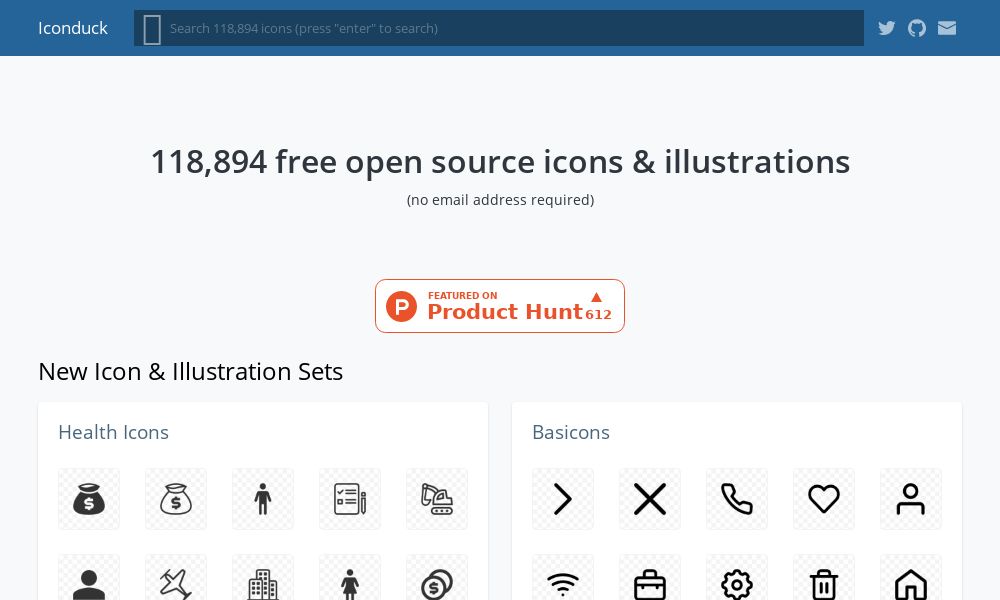Choose the excavator icon in Health Icons
This screenshot has width=1000, height=600.
(437, 499)
